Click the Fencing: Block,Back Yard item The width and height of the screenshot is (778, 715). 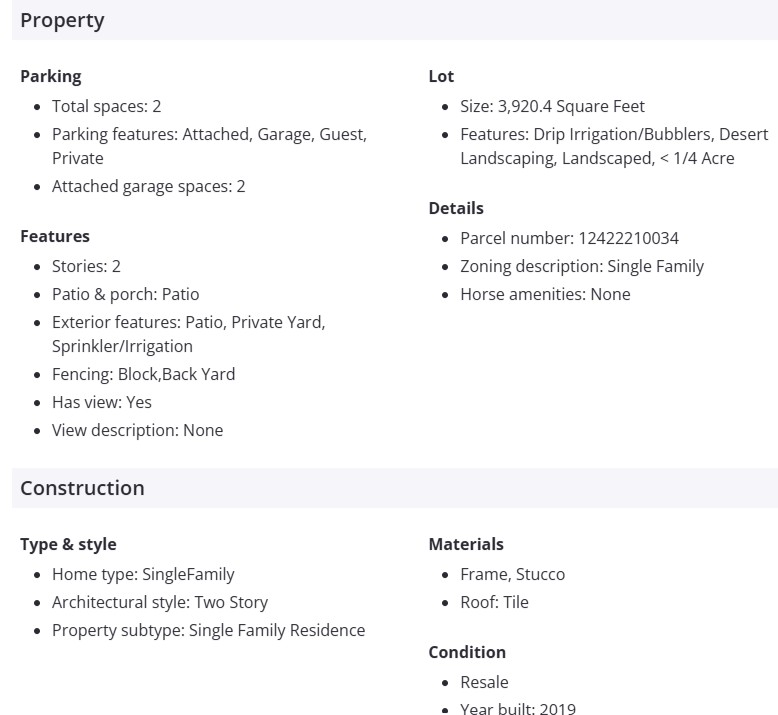(x=144, y=374)
